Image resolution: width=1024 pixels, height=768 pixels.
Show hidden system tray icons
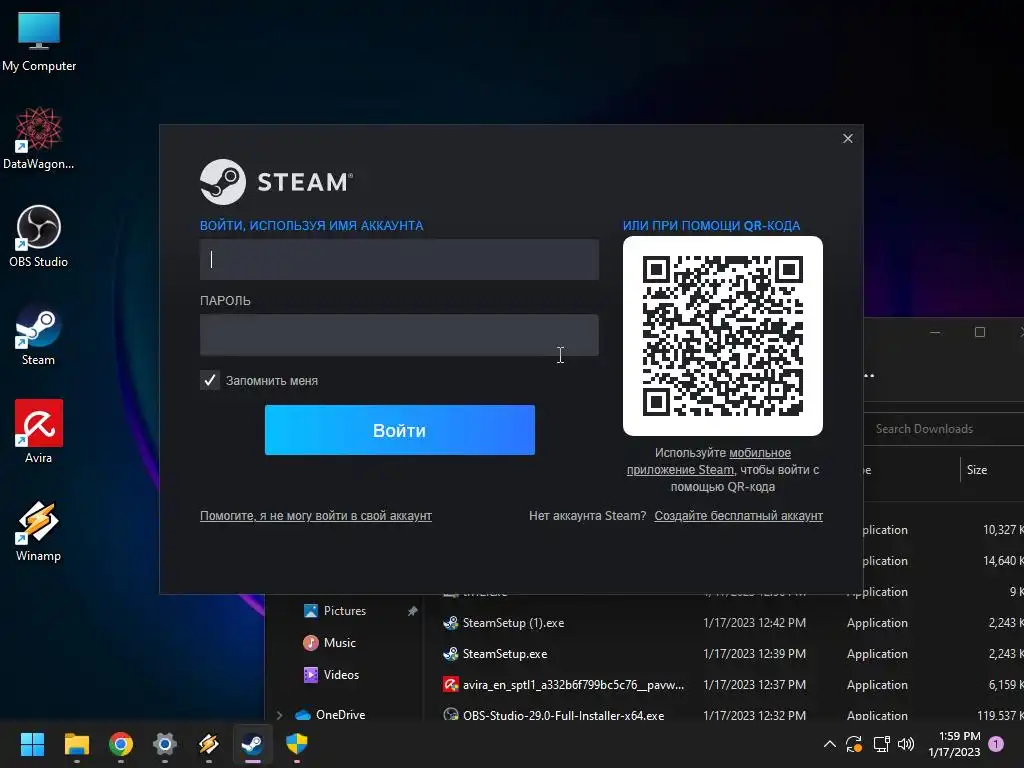829,744
